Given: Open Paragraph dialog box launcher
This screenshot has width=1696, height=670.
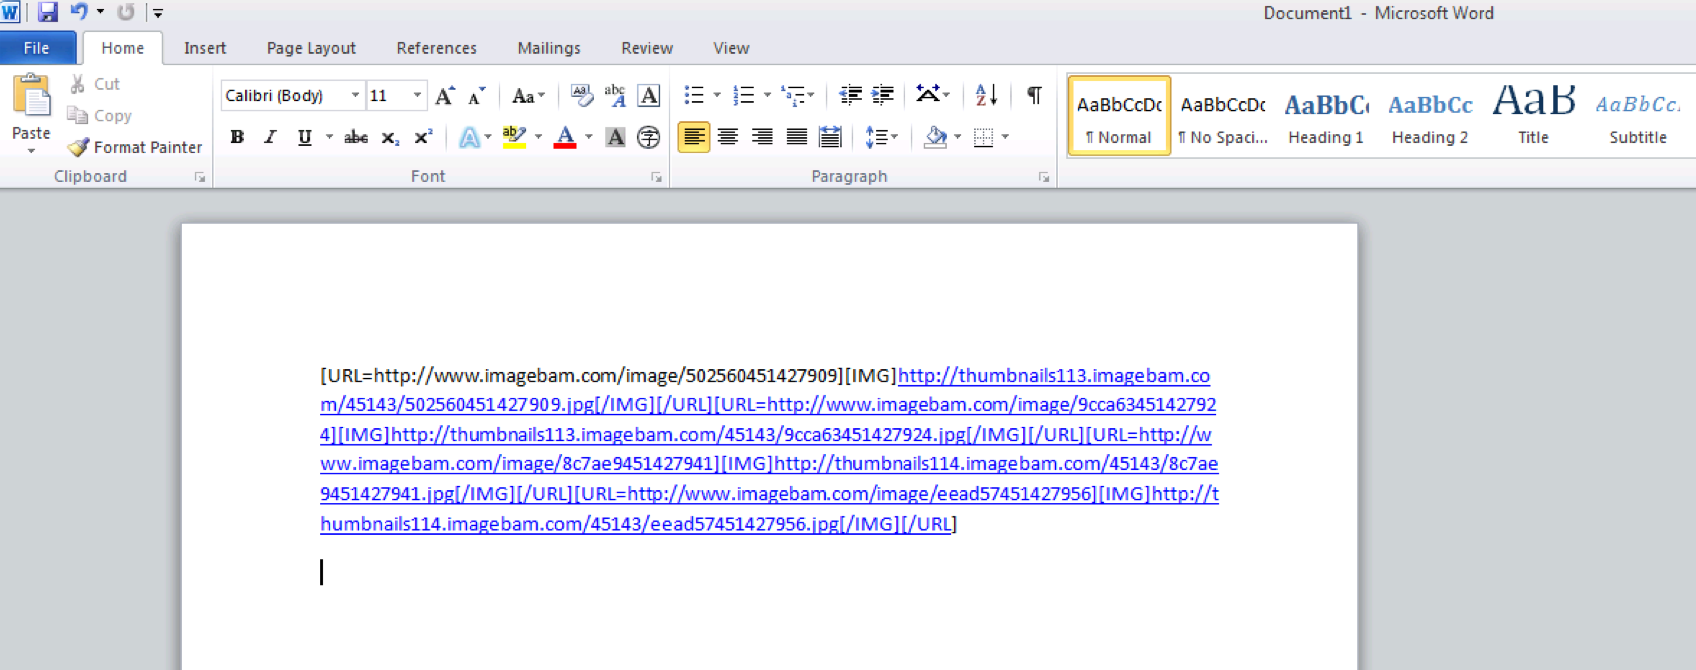Looking at the screenshot, I should 1044,177.
